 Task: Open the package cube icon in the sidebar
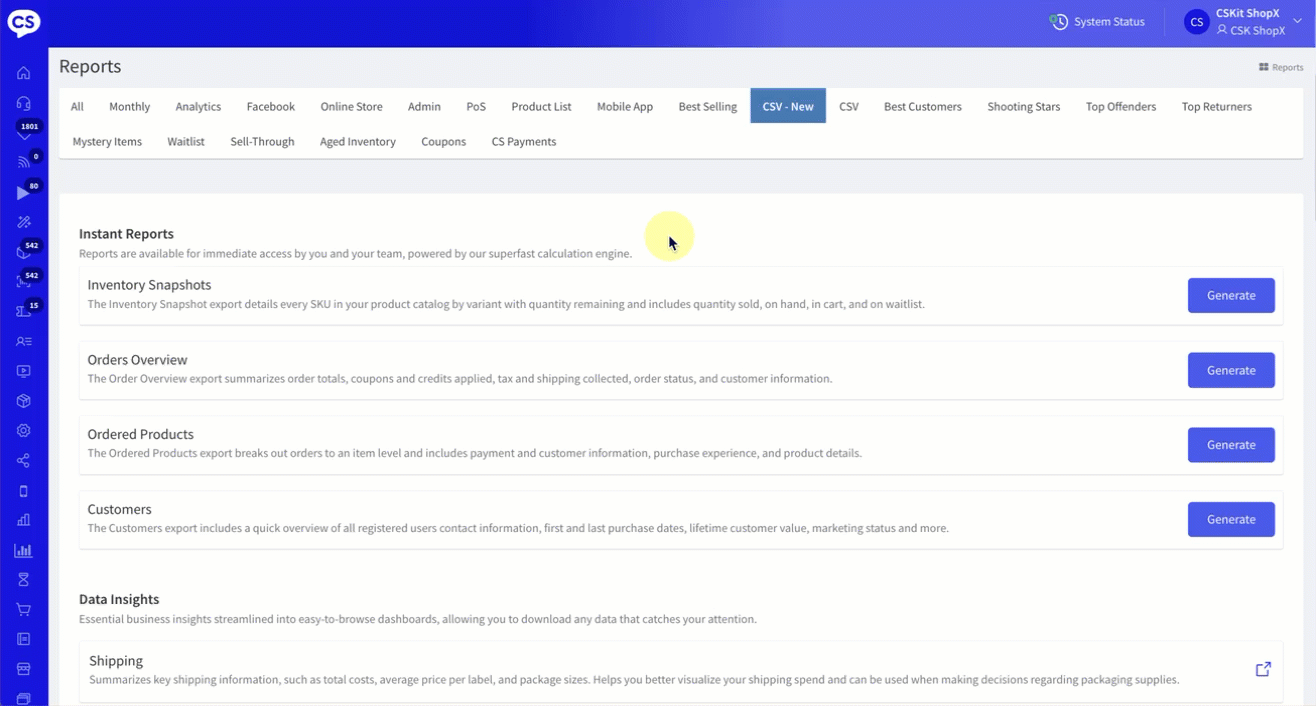pyautogui.click(x=24, y=401)
